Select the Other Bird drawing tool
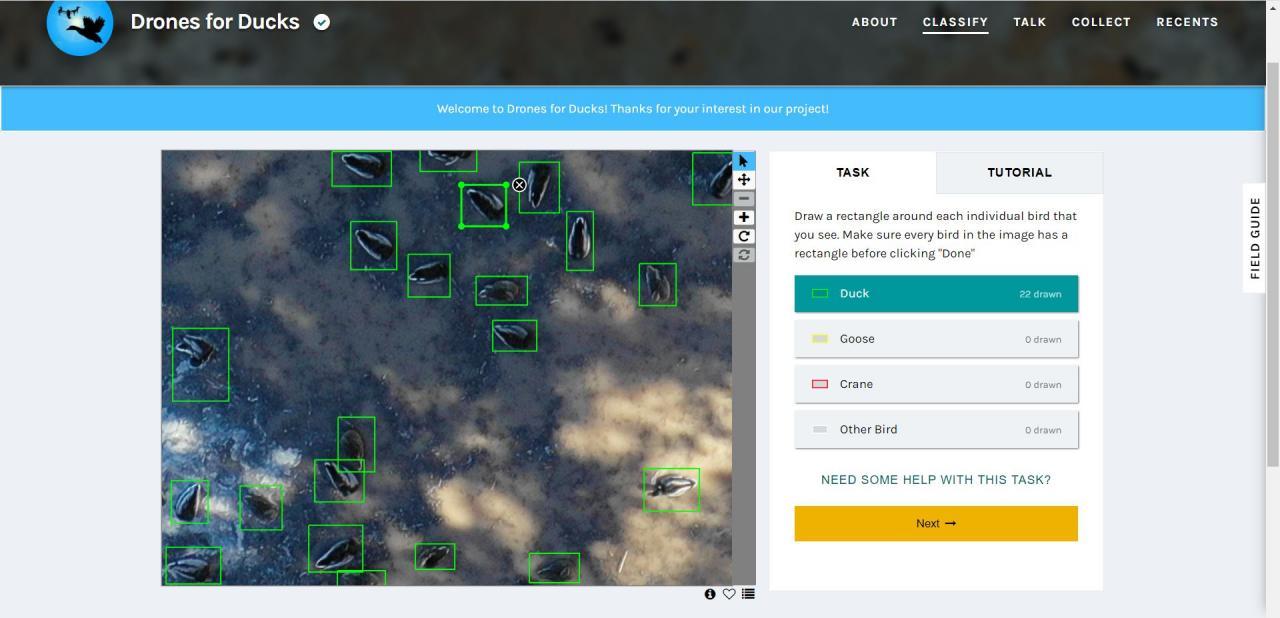Viewport: 1280px width, 618px height. pyautogui.click(x=936, y=430)
